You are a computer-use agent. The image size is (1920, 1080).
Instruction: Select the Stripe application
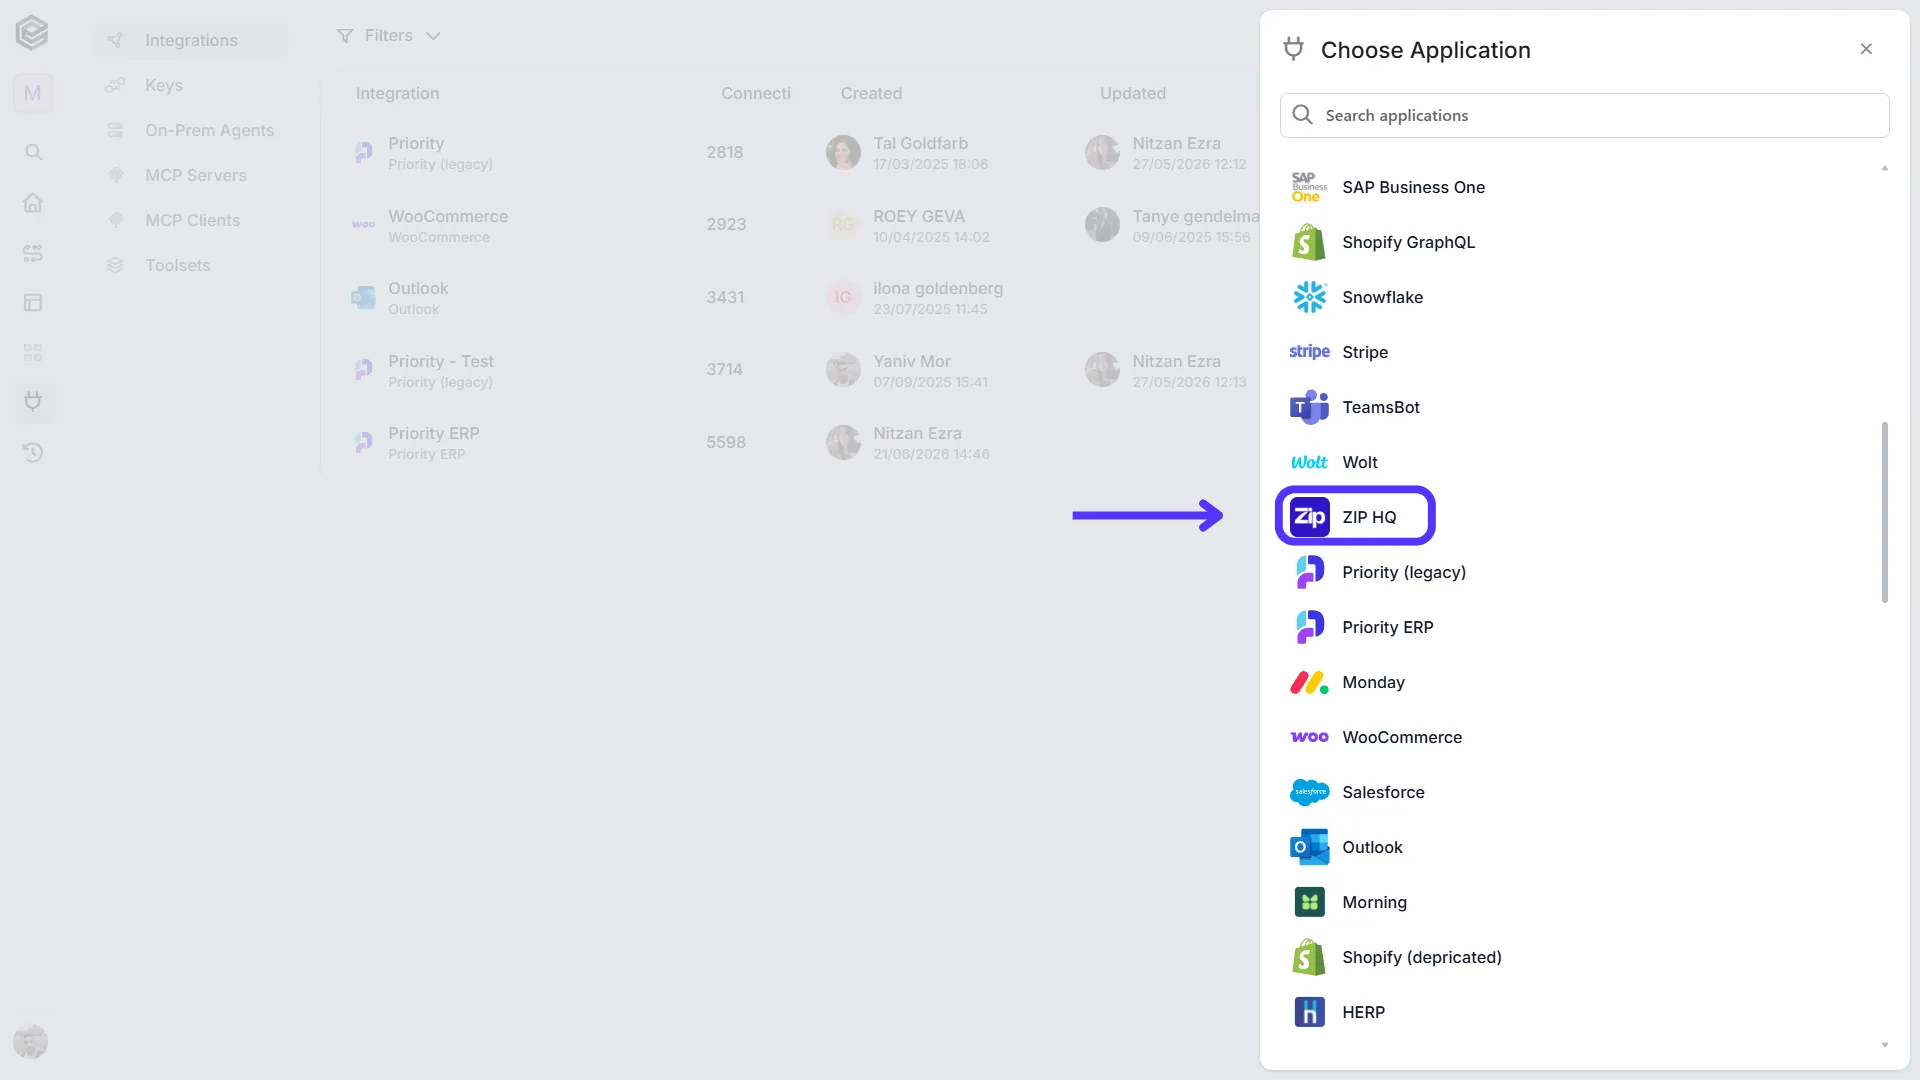point(1365,352)
